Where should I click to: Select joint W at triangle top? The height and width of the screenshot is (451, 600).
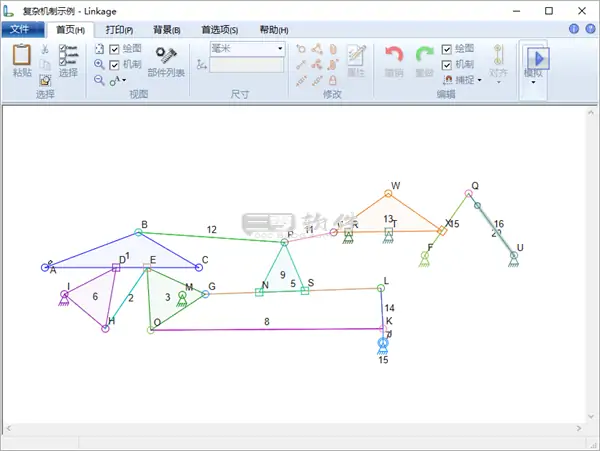tap(388, 194)
